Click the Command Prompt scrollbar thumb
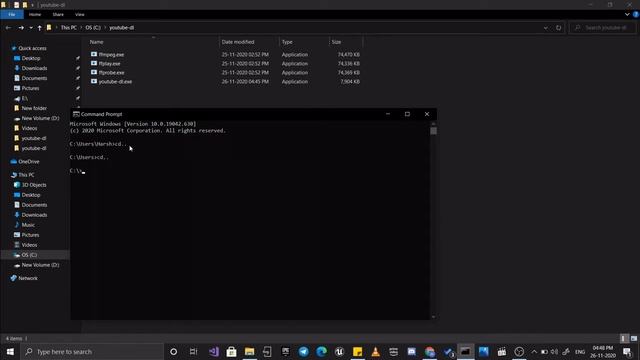The width and height of the screenshot is (640, 360). tap(433, 131)
